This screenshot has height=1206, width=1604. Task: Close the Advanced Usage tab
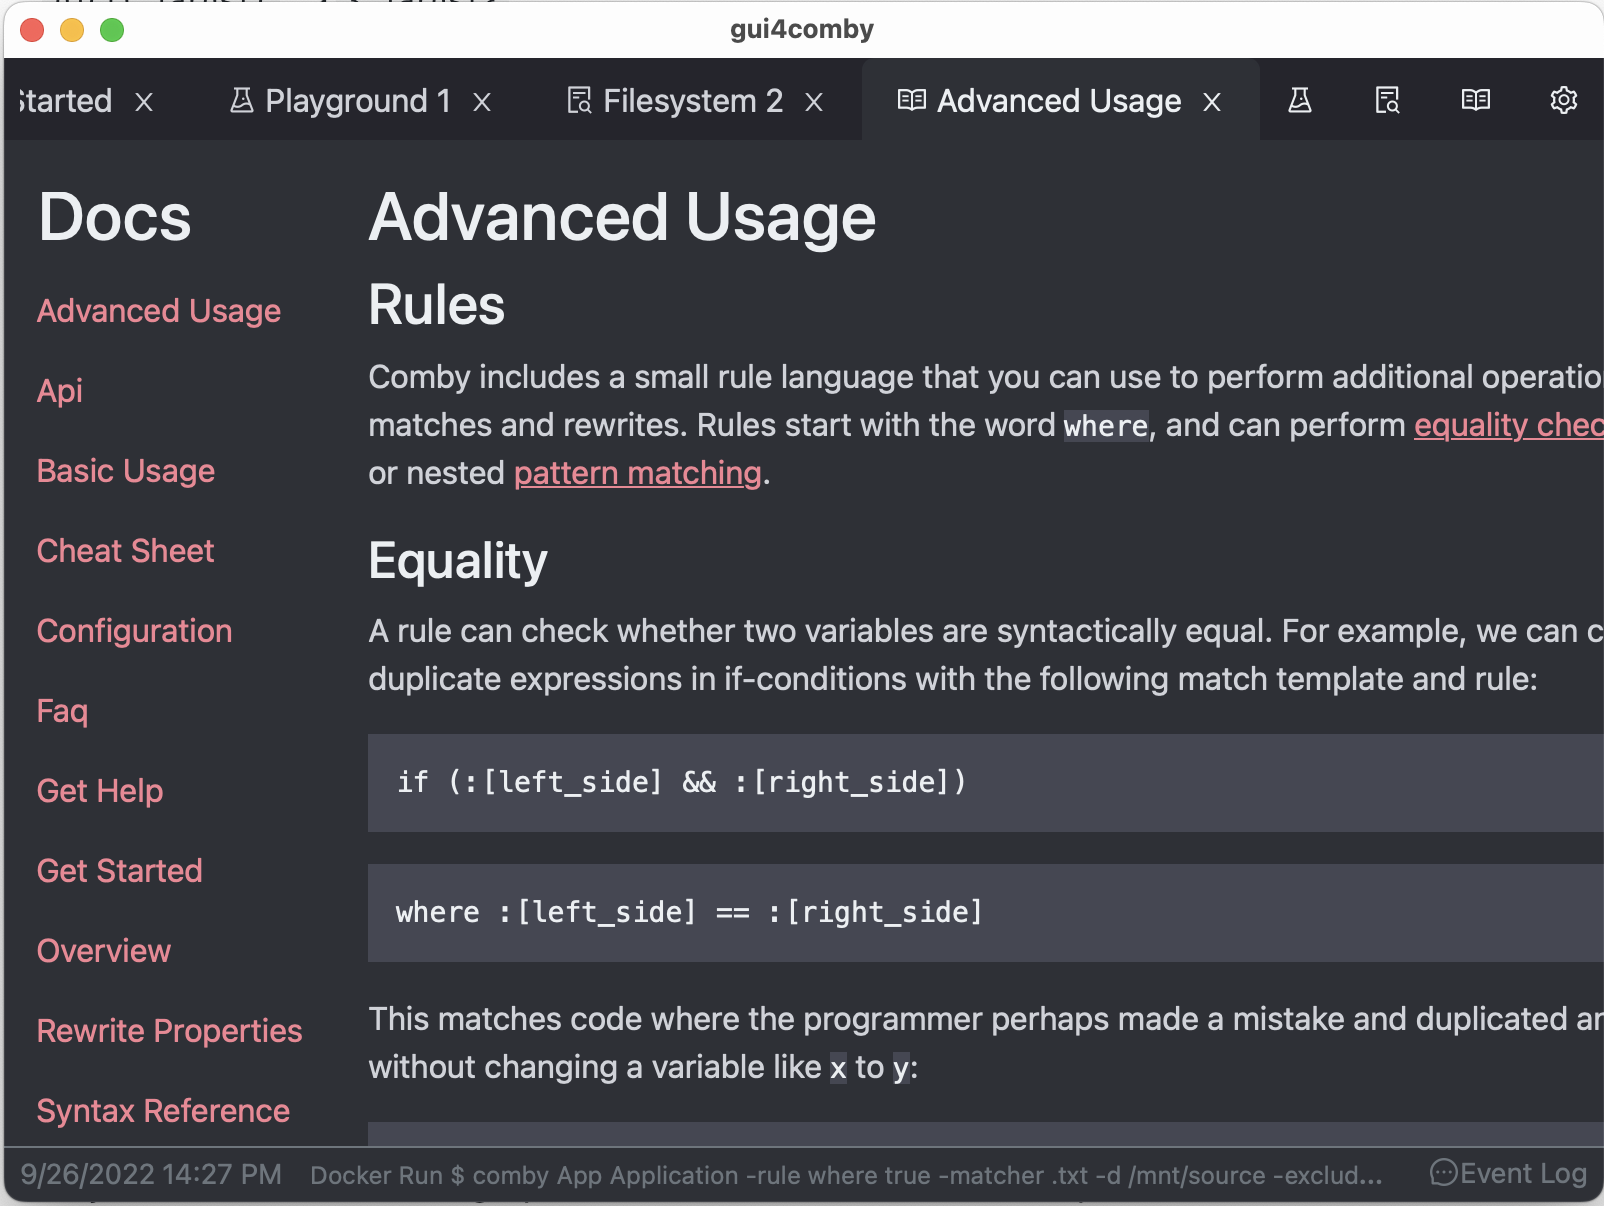point(1212,102)
